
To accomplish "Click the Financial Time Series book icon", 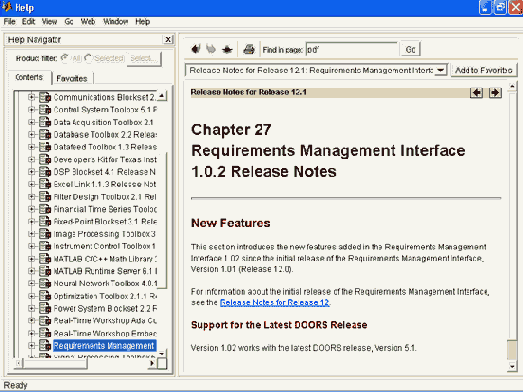I will point(45,209).
